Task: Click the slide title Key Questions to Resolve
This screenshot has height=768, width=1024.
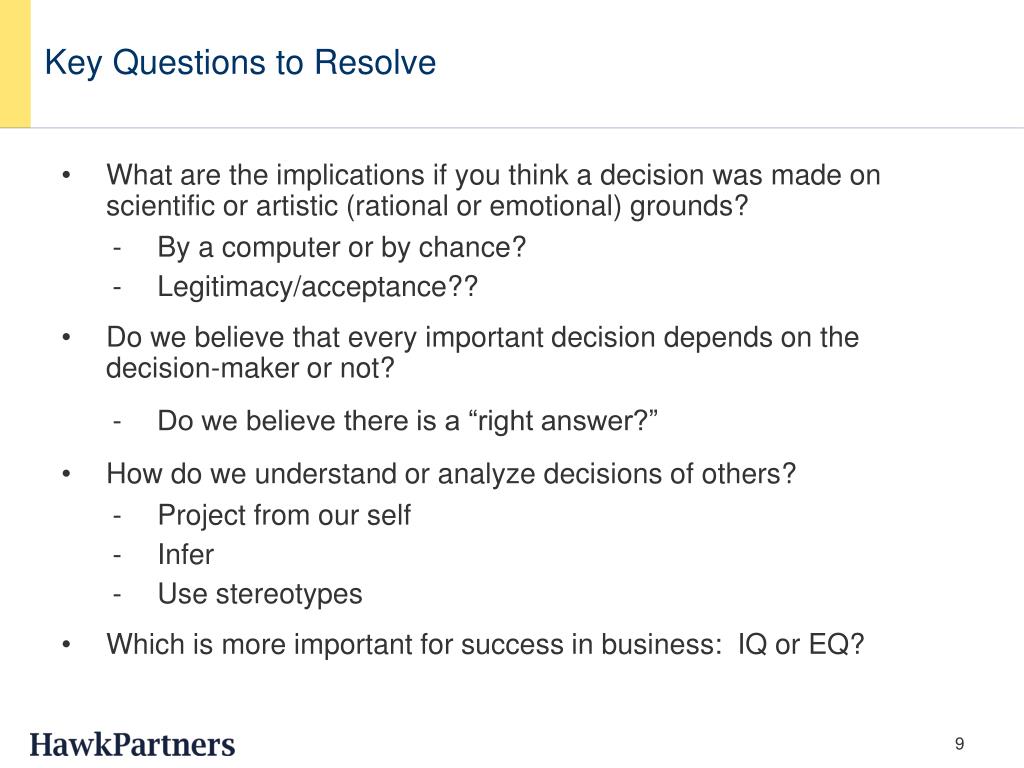Action: (x=240, y=63)
